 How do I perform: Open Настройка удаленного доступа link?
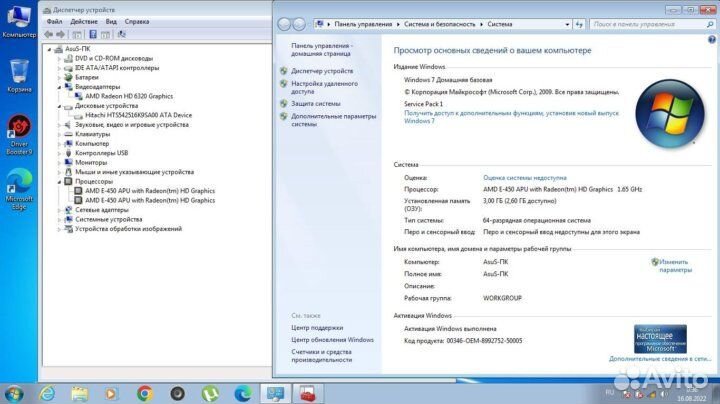[x=324, y=87]
